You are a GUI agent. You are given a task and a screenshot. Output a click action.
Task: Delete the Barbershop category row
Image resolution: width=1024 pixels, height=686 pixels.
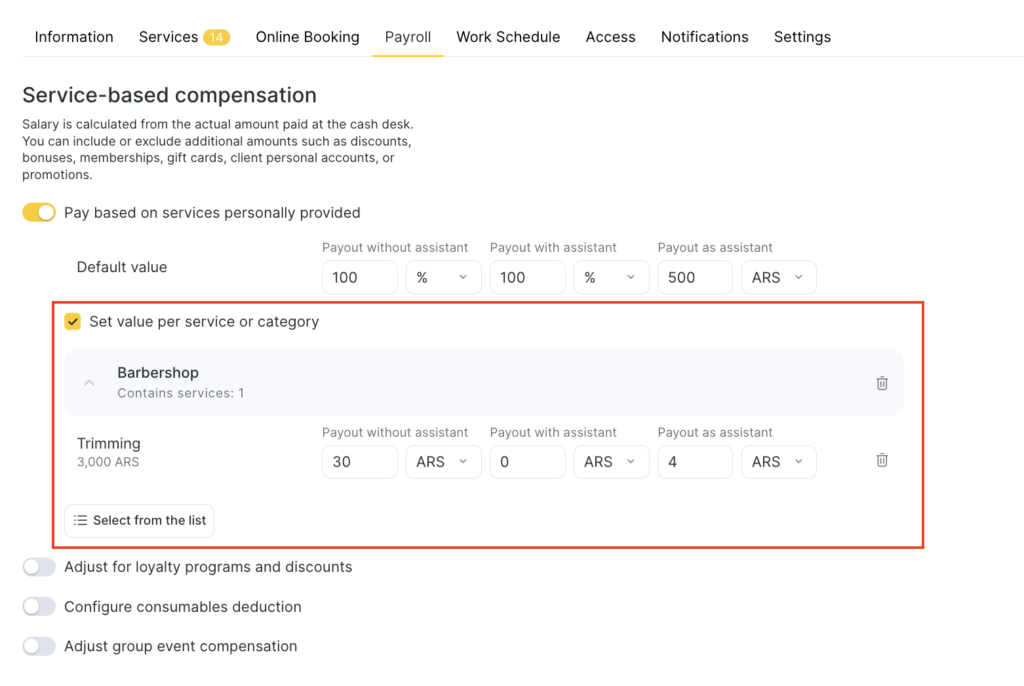(881, 383)
